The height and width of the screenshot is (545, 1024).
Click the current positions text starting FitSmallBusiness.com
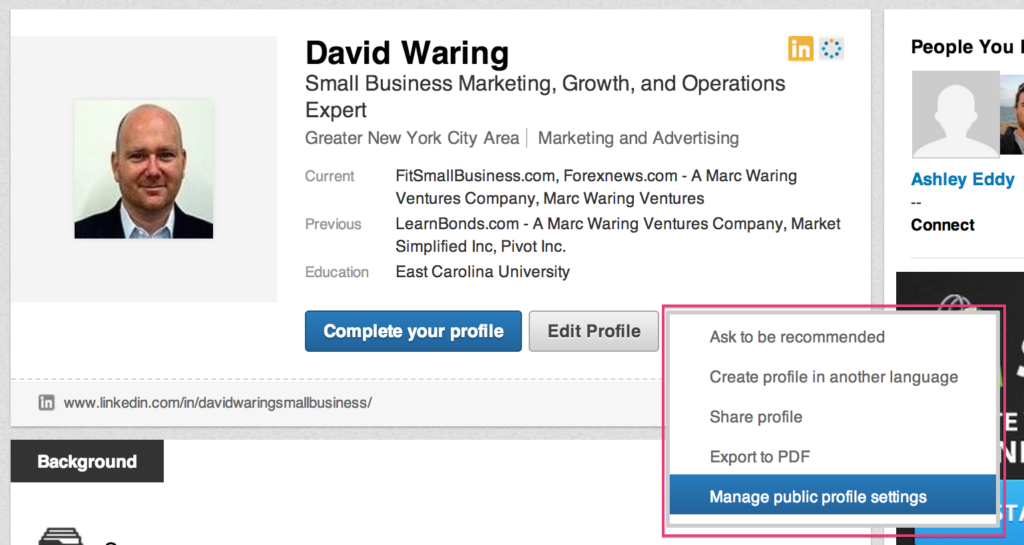pos(596,187)
